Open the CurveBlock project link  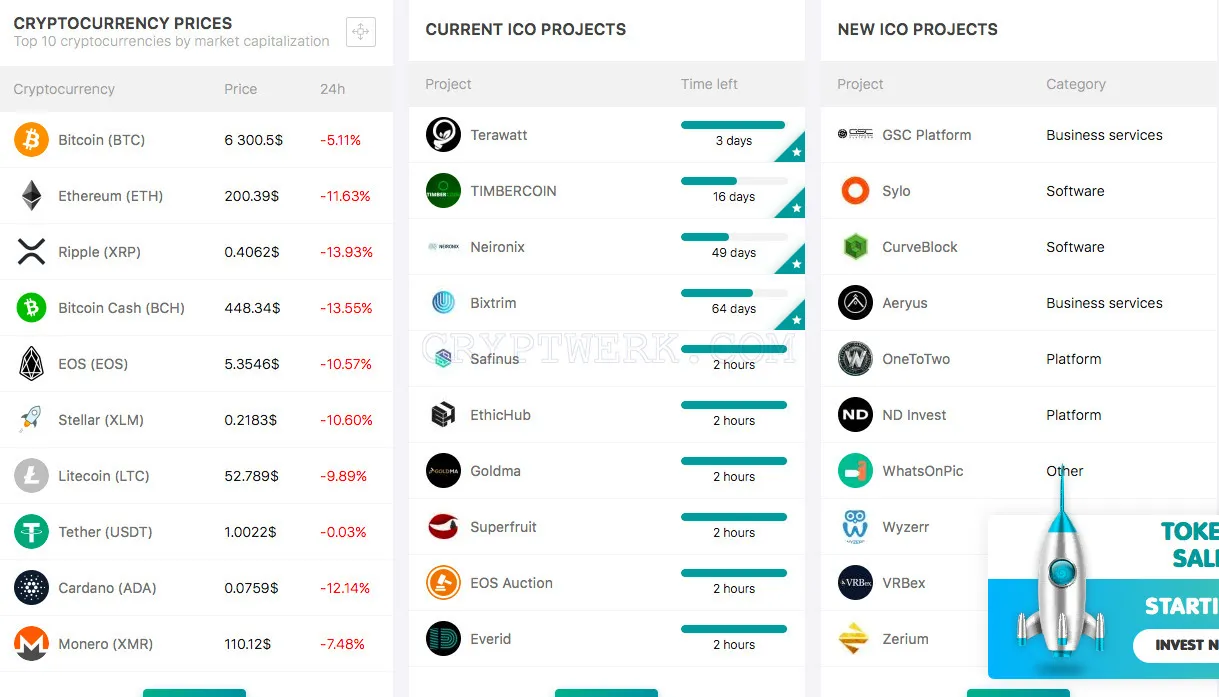click(919, 247)
